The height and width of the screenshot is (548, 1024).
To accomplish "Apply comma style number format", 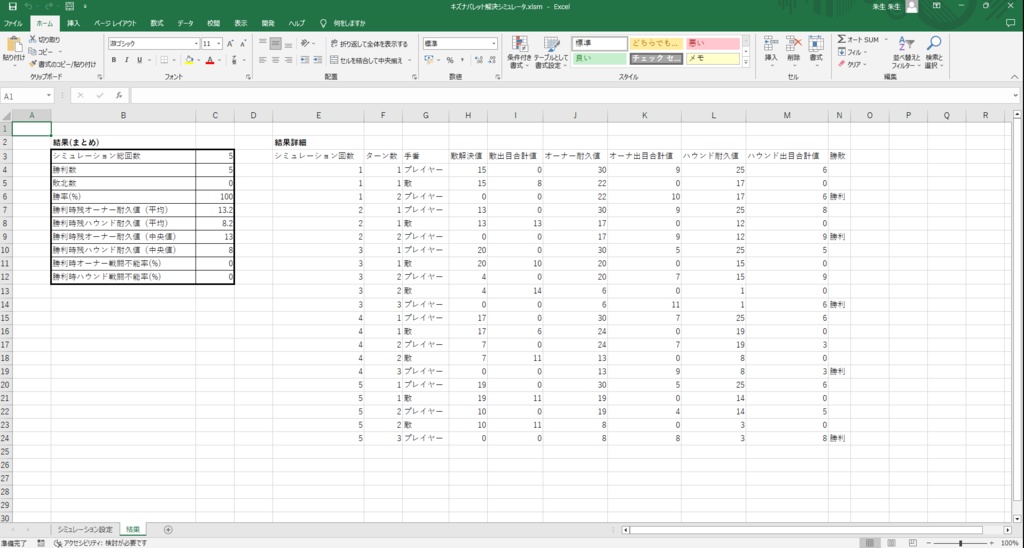I will [x=463, y=60].
